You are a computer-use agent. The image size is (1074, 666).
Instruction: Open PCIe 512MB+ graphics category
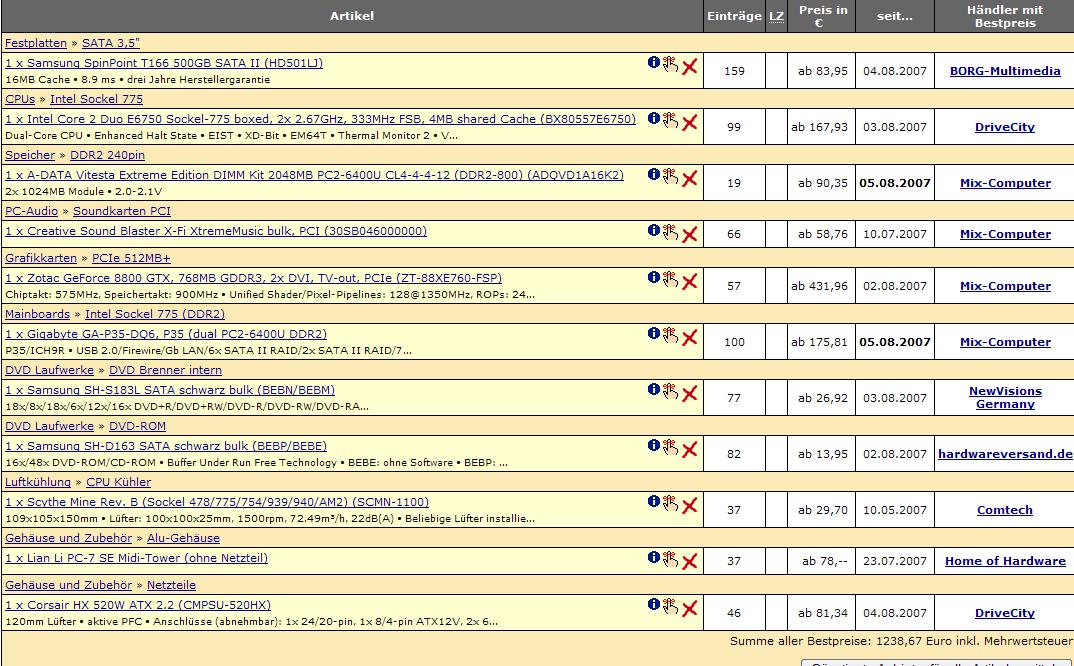pyautogui.click(x=132, y=258)
